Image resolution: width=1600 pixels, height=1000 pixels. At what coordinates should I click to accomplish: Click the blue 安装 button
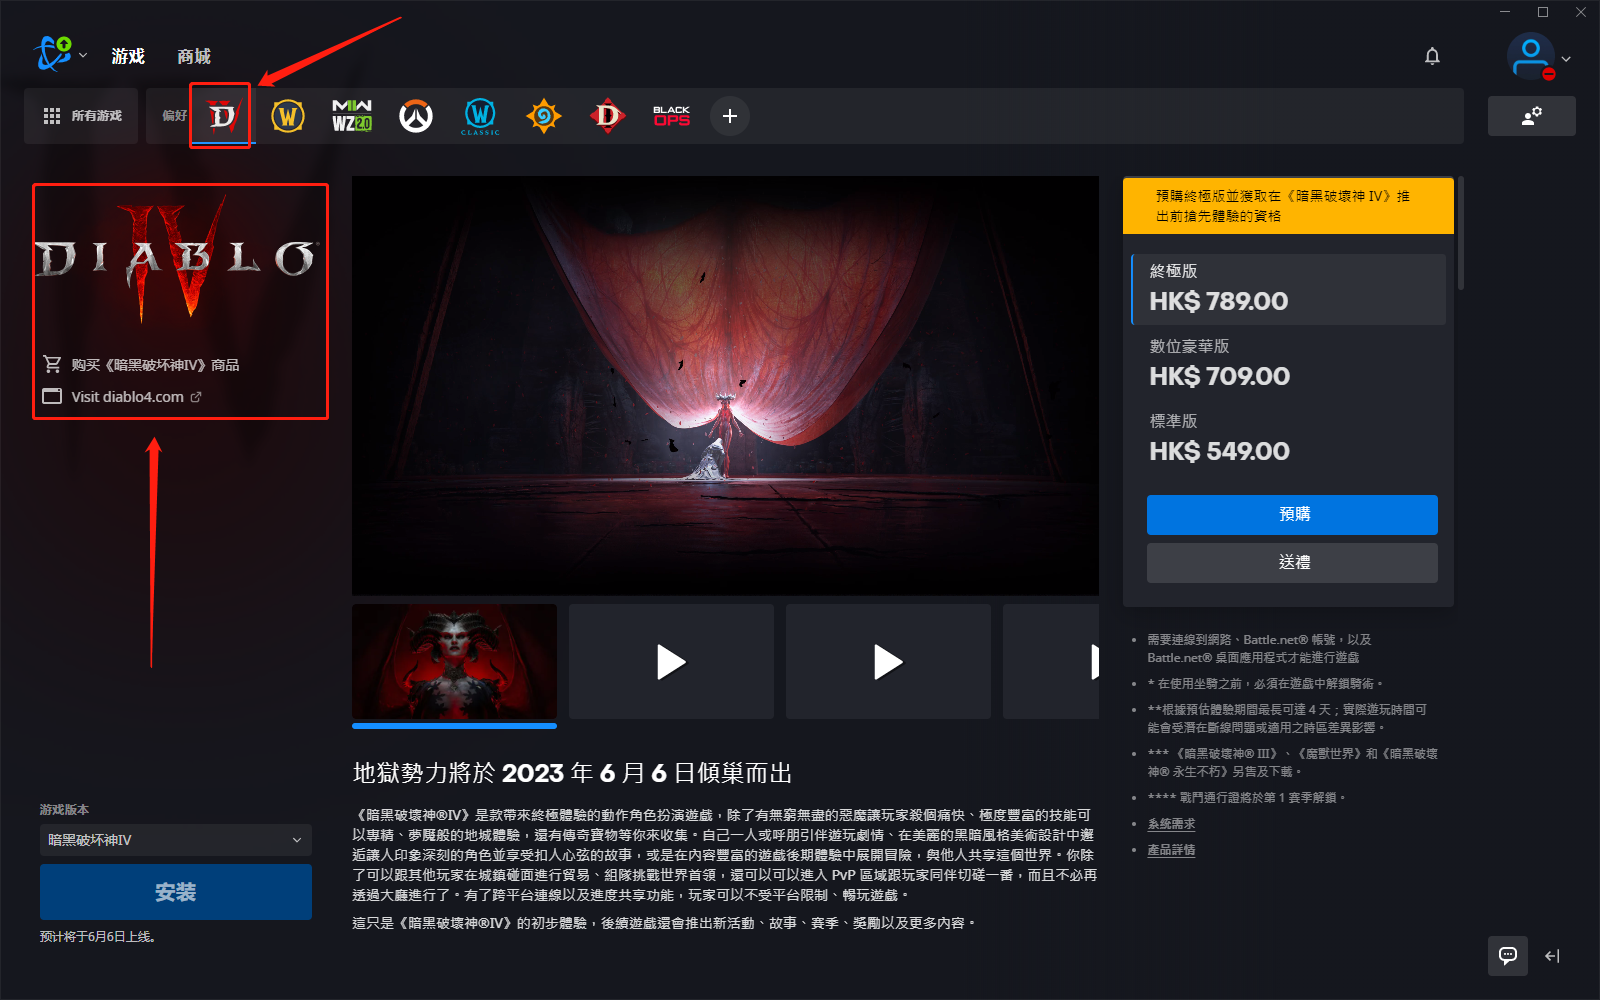tap(176, 892)
